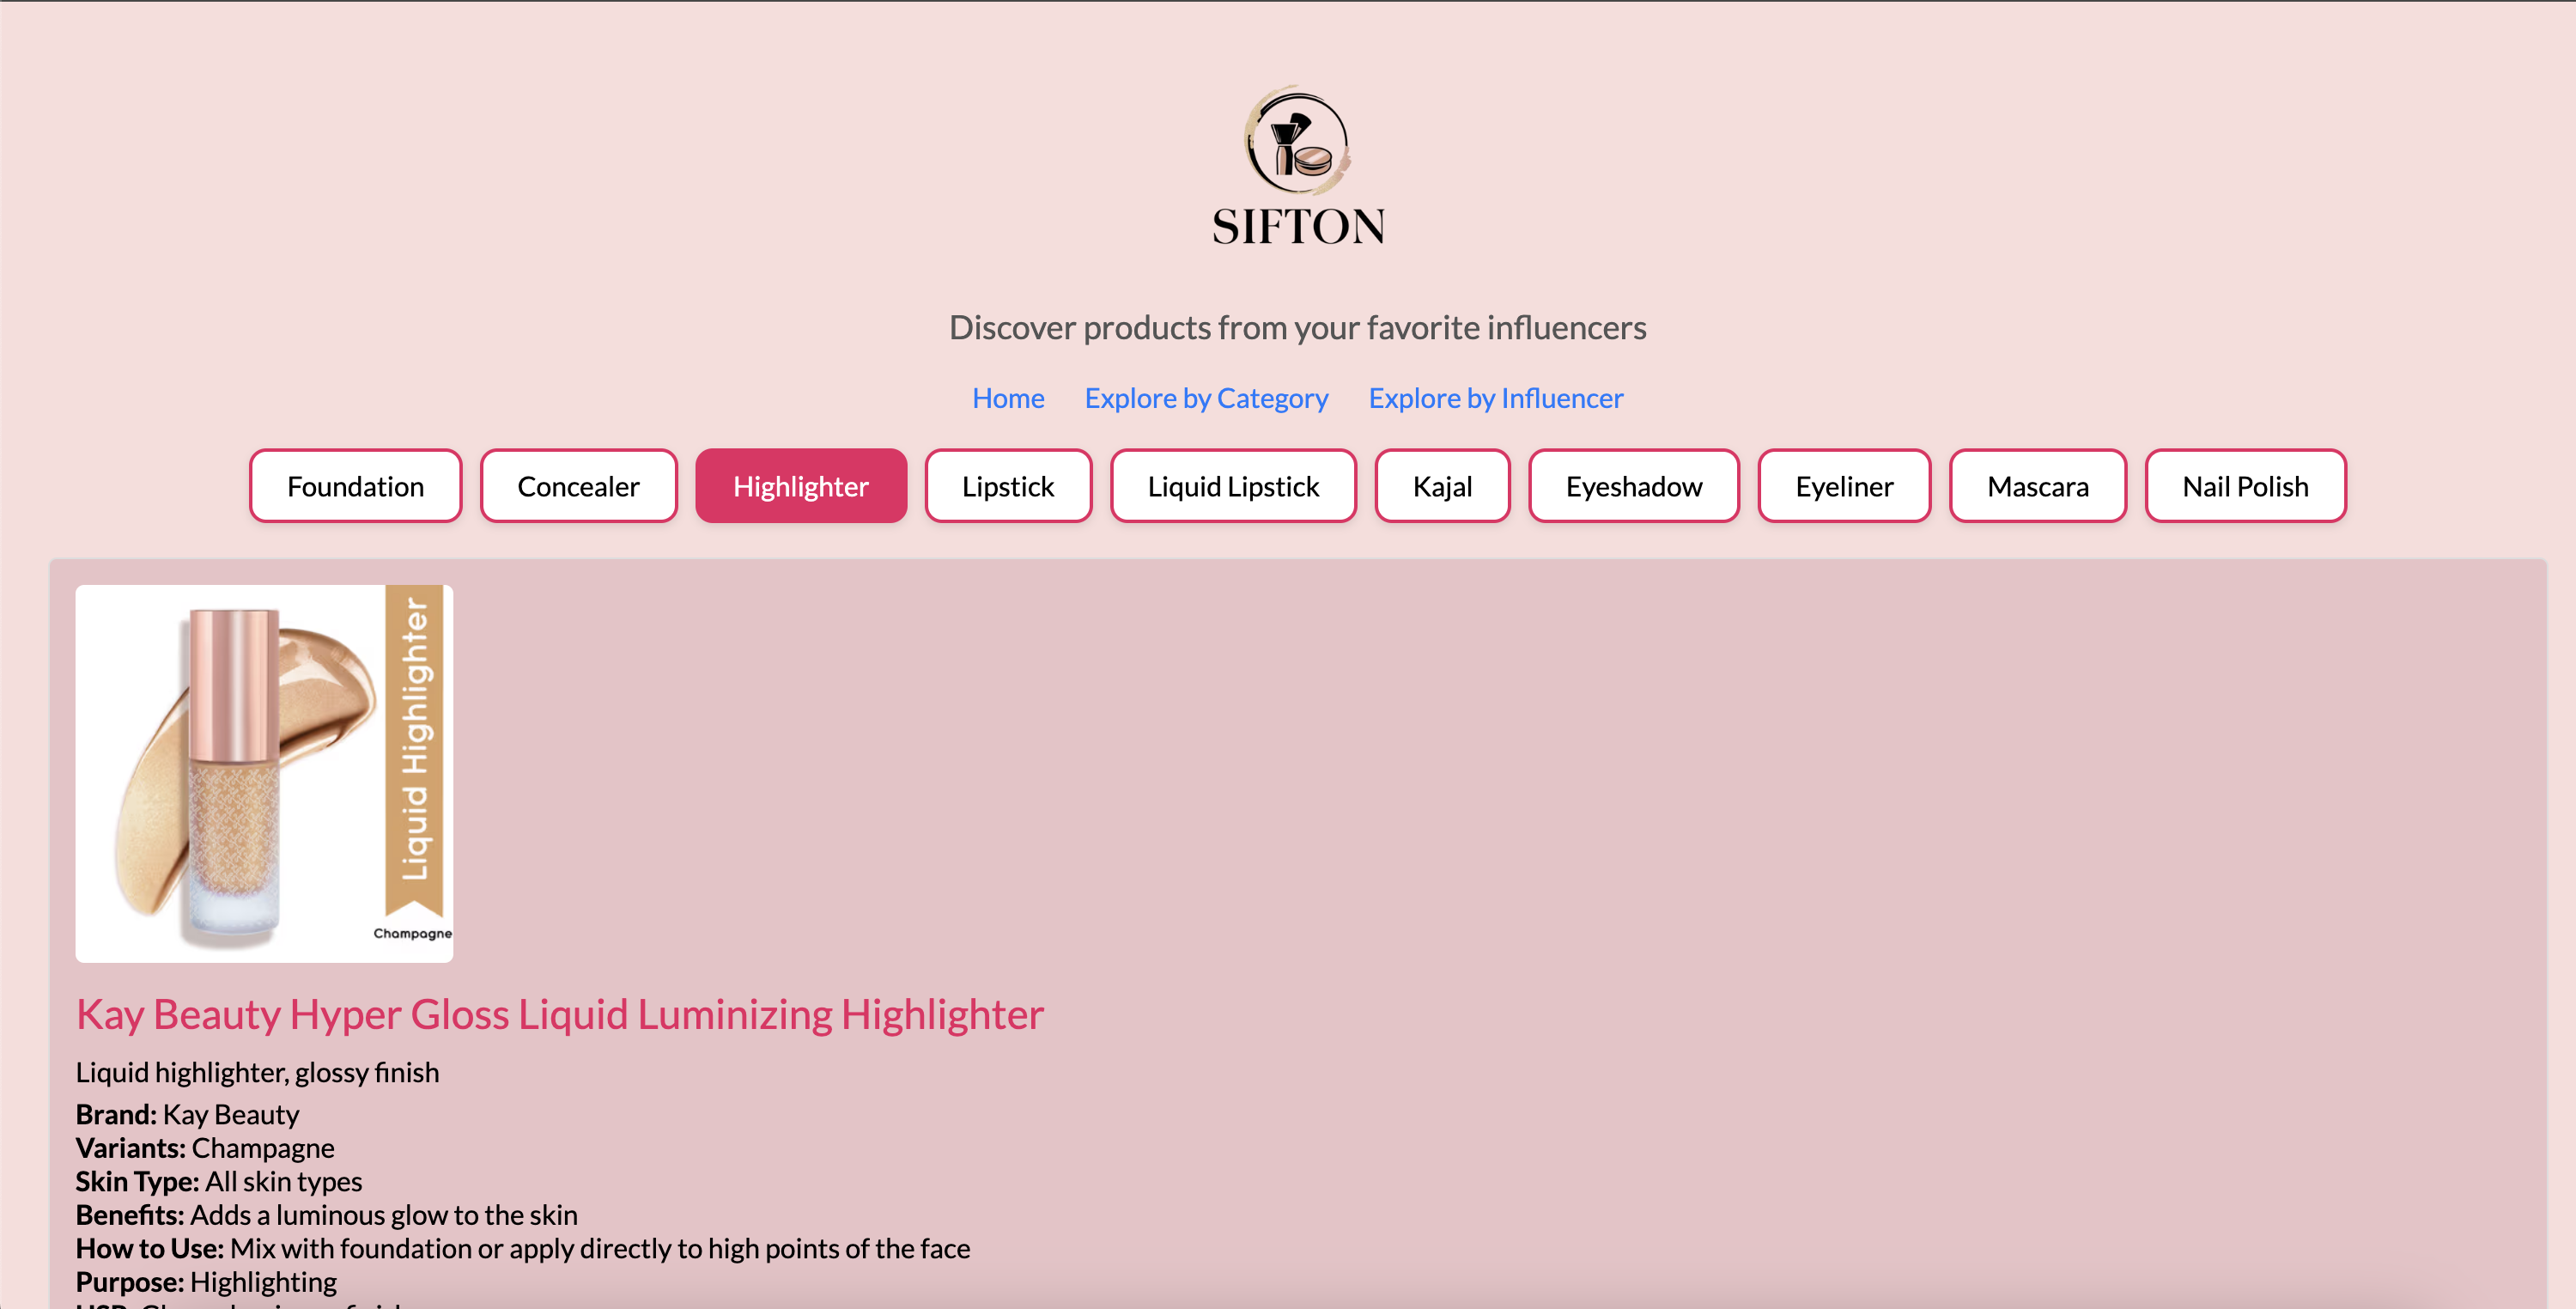Select the Concealer category
Image resolution: width=2576 pixels, height=1309 pixels.
click(578, 486)
